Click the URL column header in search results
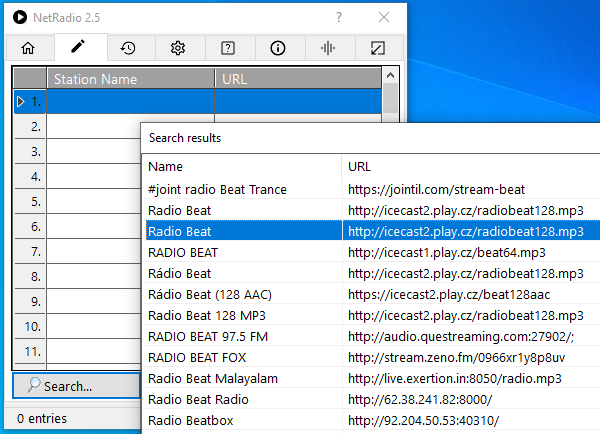Screen dimensions: 600x434 (471, 166)
